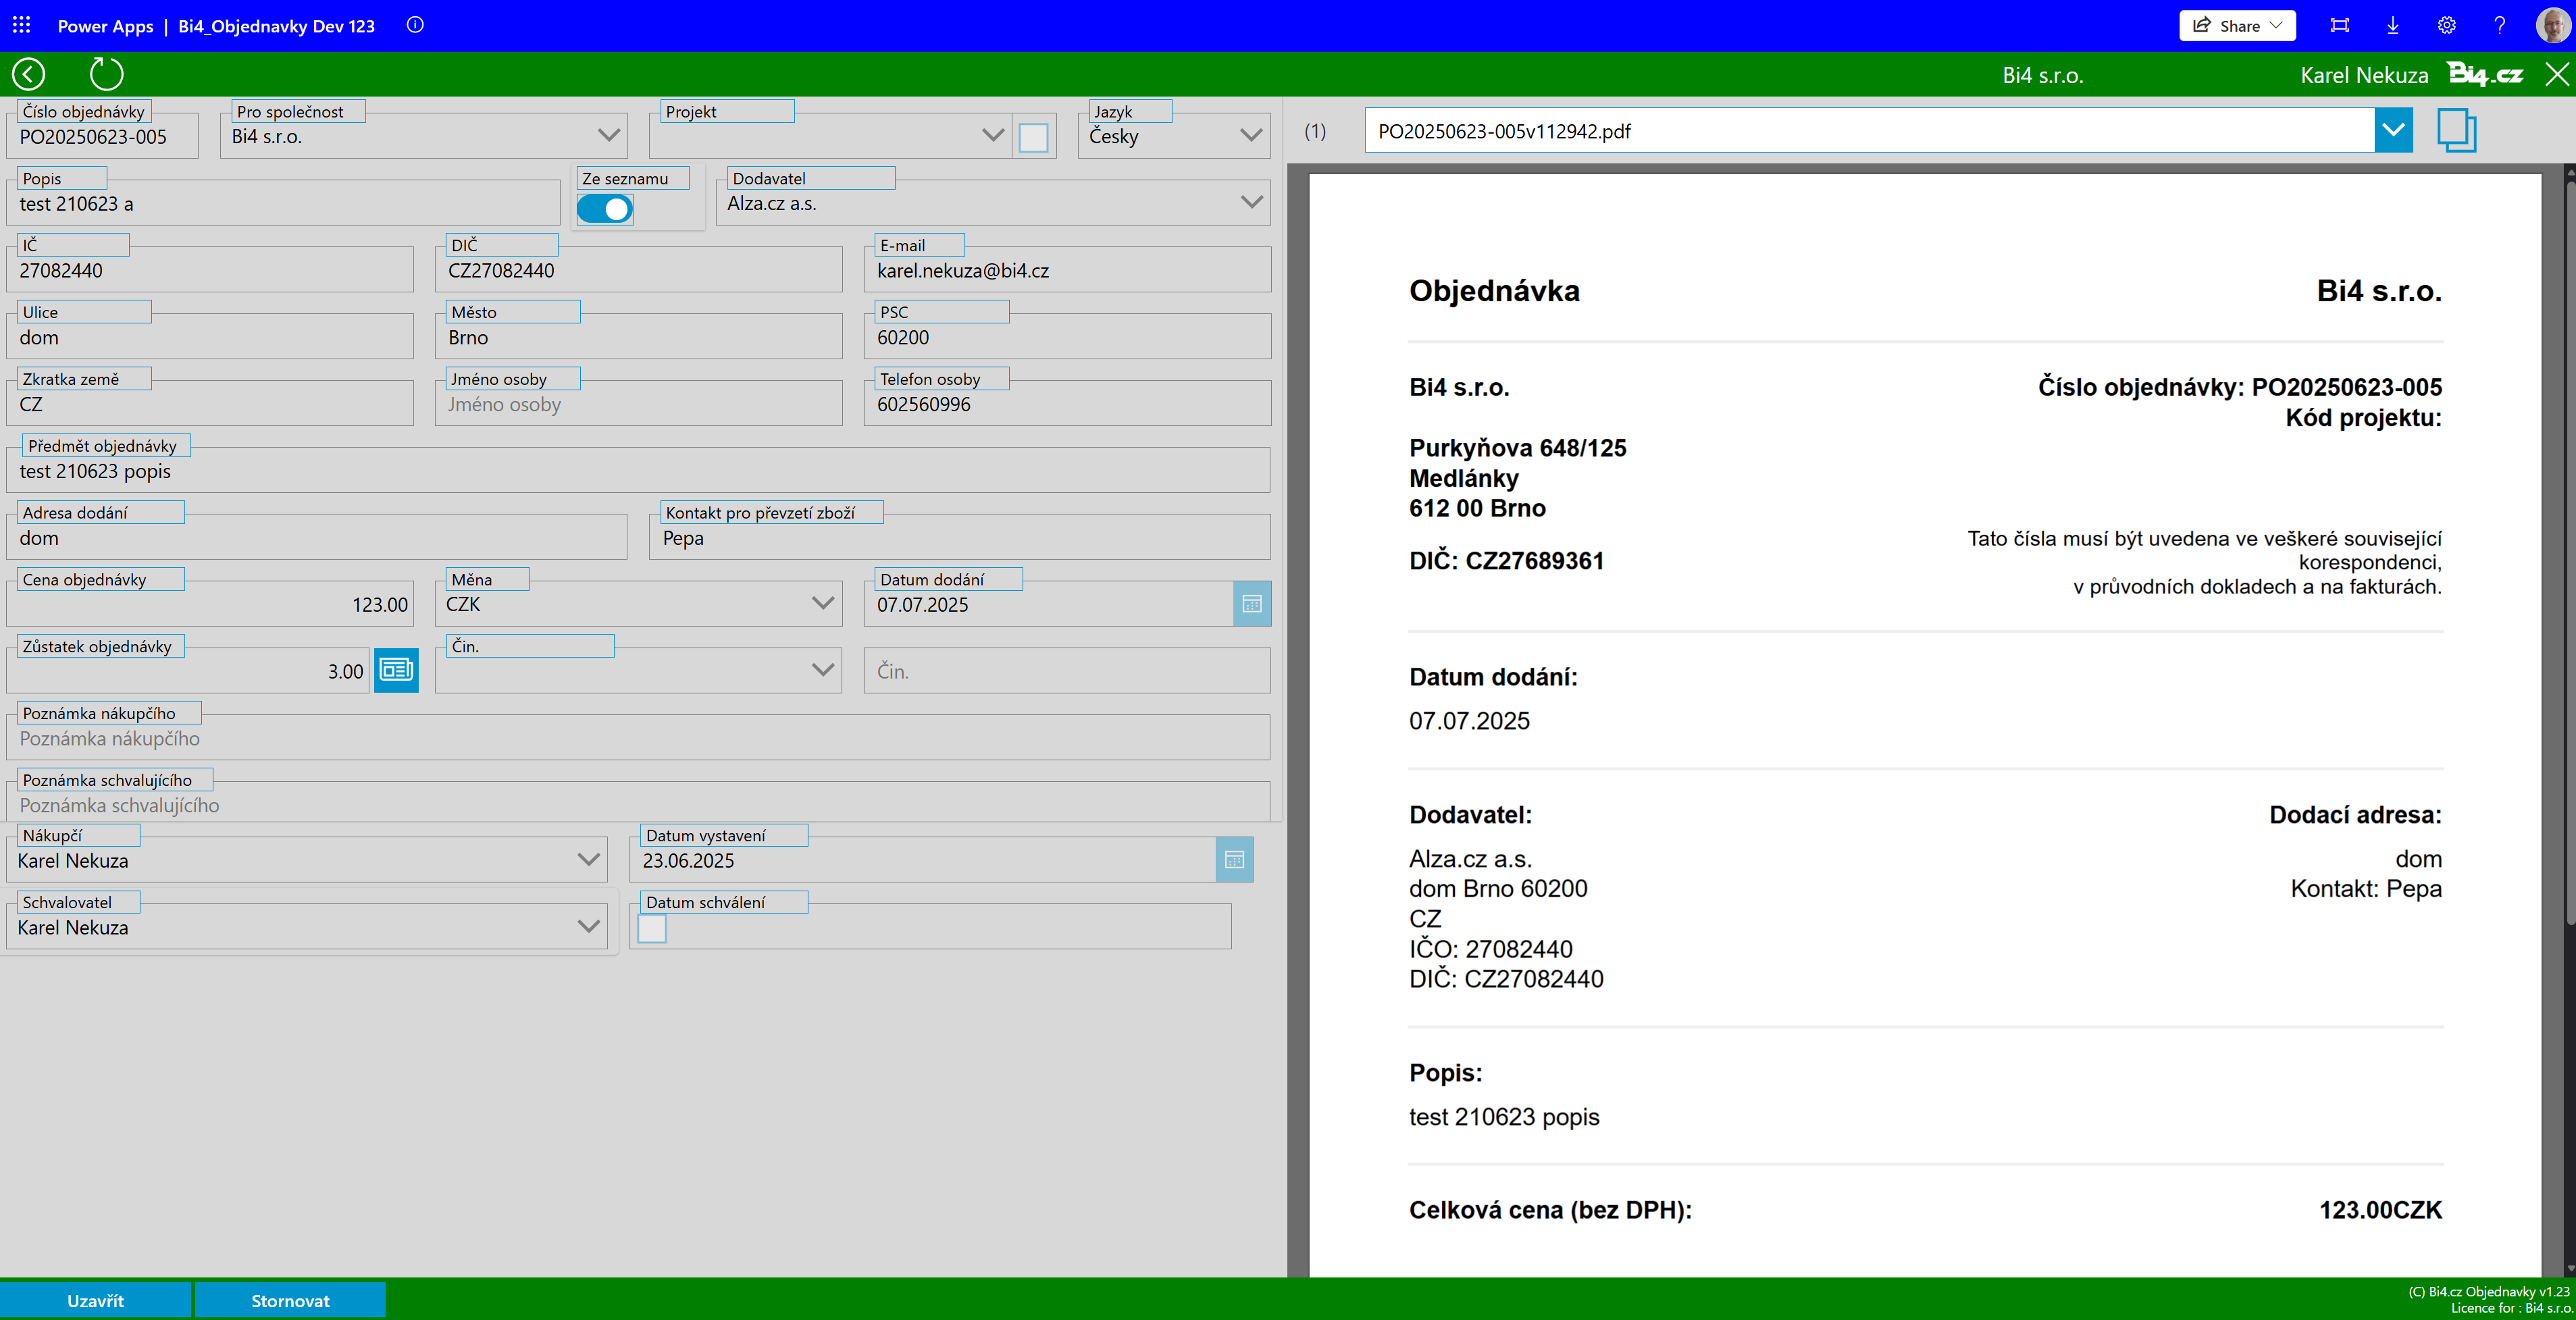Screen dimensions: 2576x1320
Task: Click the Zůstatek objednávky detail icon
Action: click(396, 670)
